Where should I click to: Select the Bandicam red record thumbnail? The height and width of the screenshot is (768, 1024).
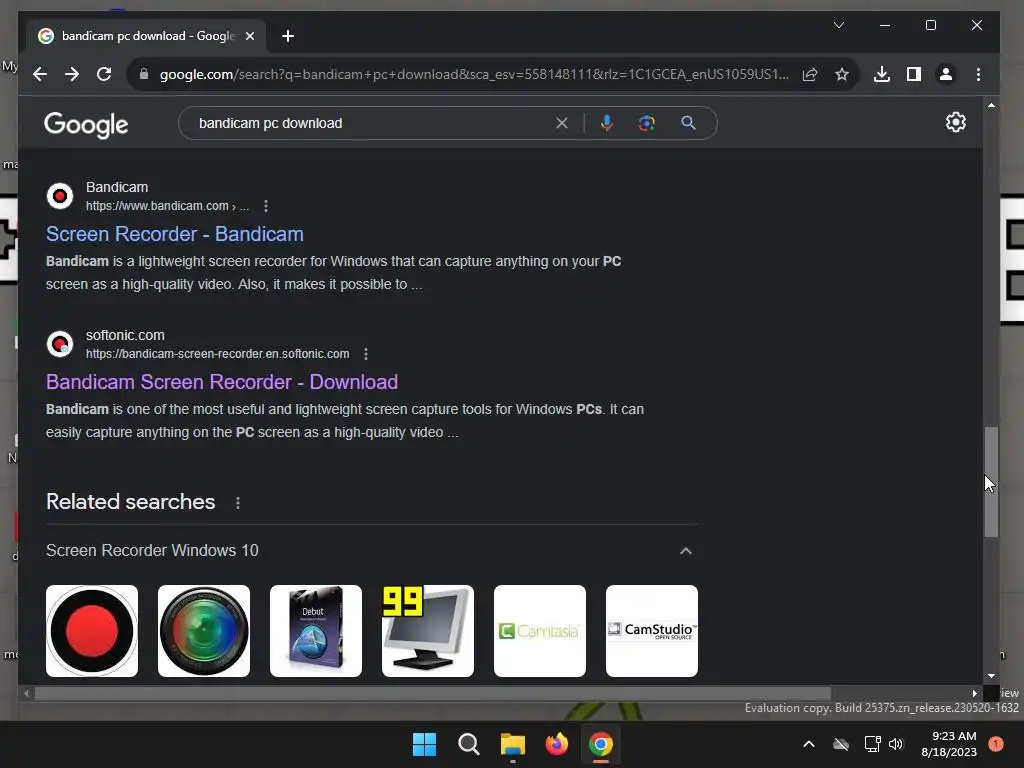[92, 631]
